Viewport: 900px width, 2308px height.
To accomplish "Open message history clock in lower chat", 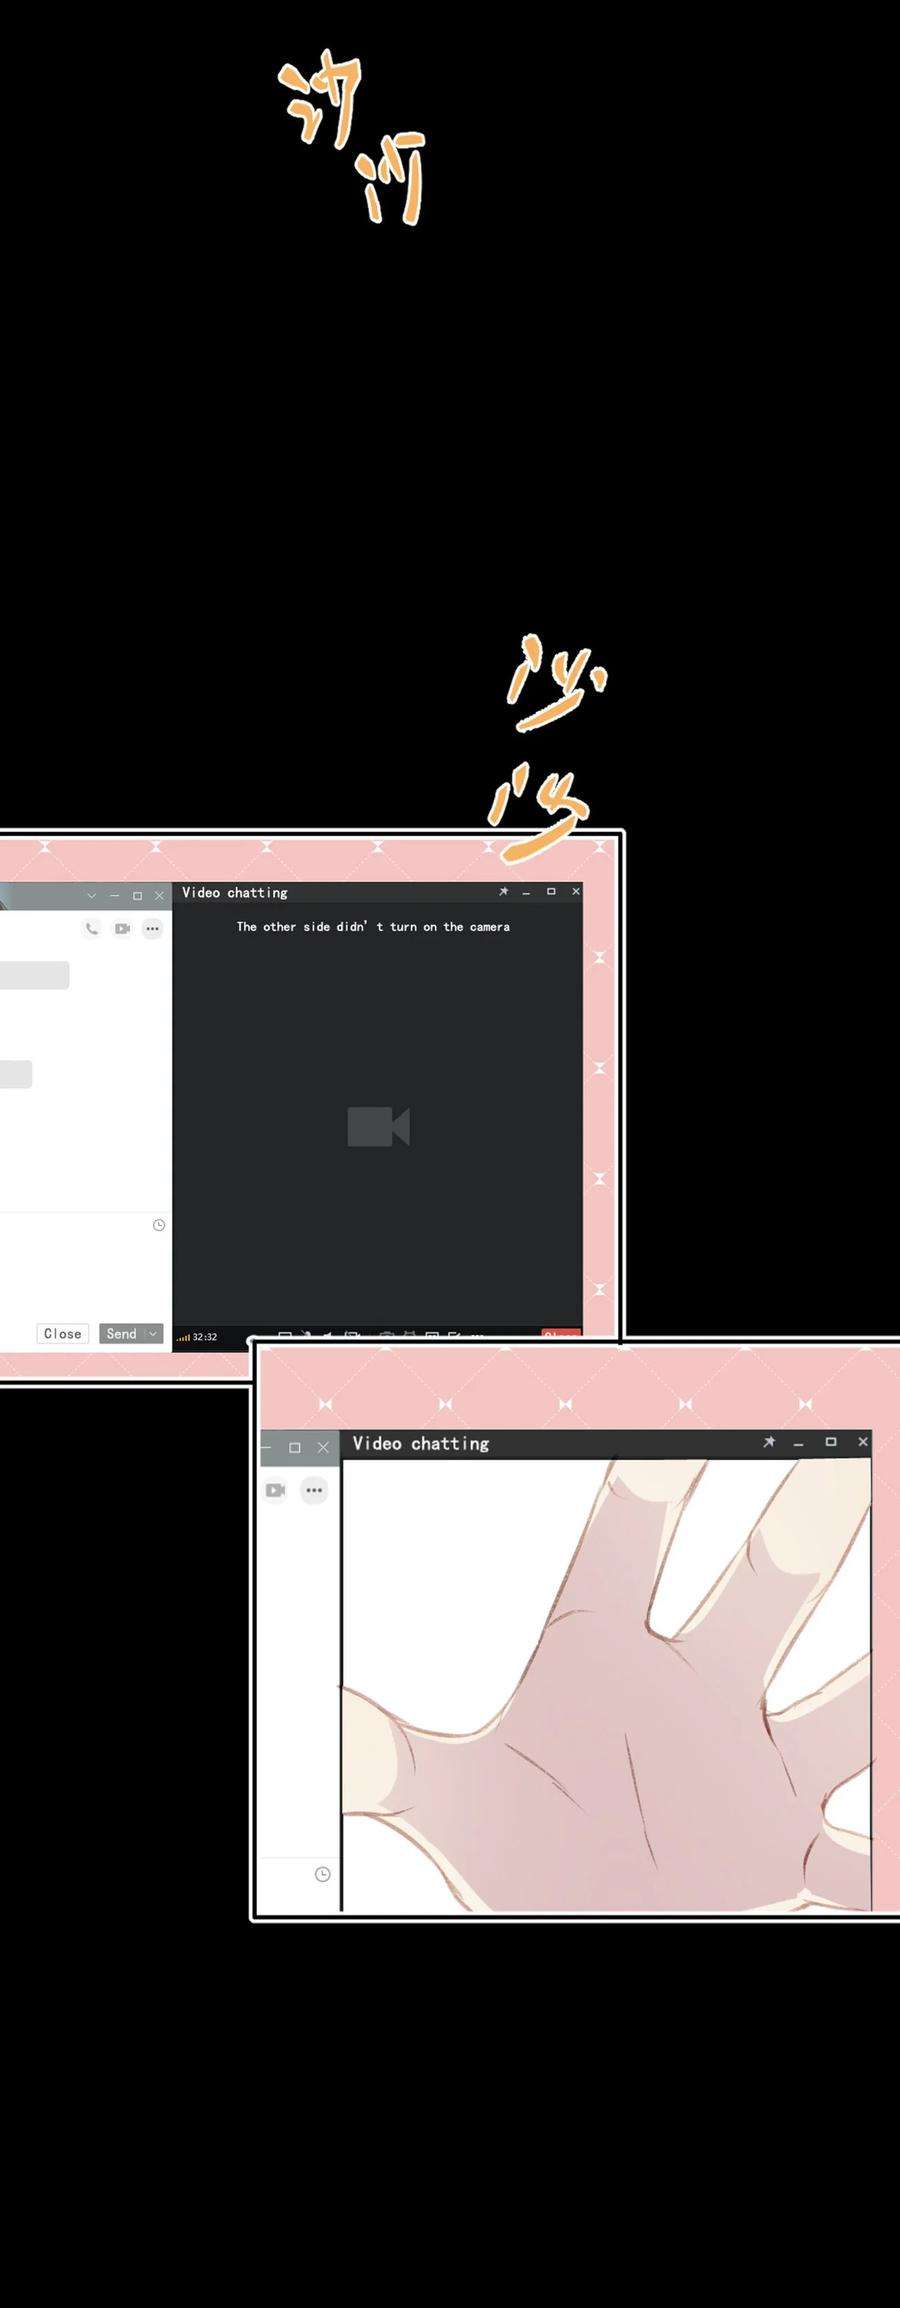I will tap(322, 1874).
